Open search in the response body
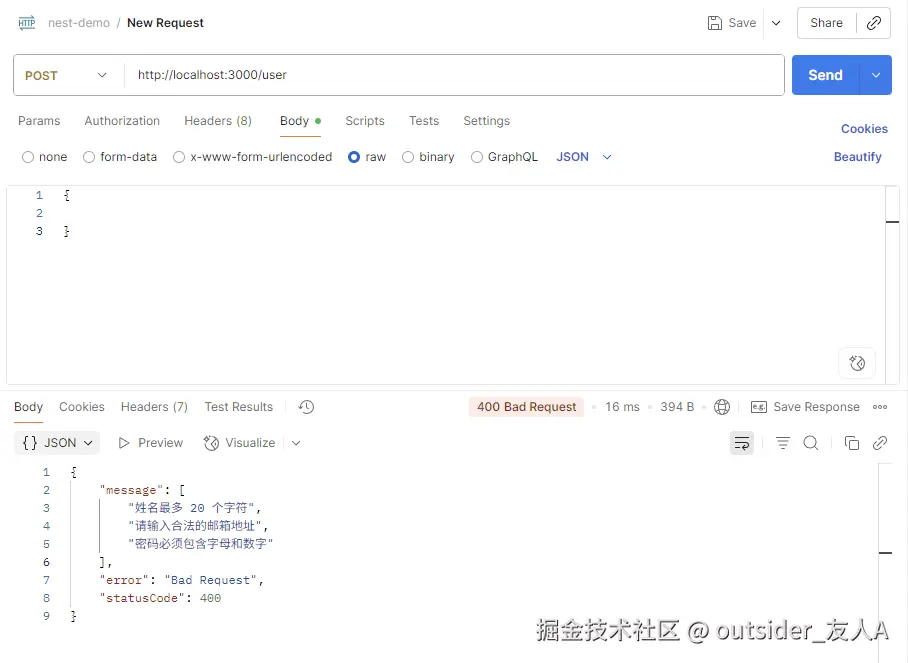Viewport: 908px width, 663px height. 809,443
